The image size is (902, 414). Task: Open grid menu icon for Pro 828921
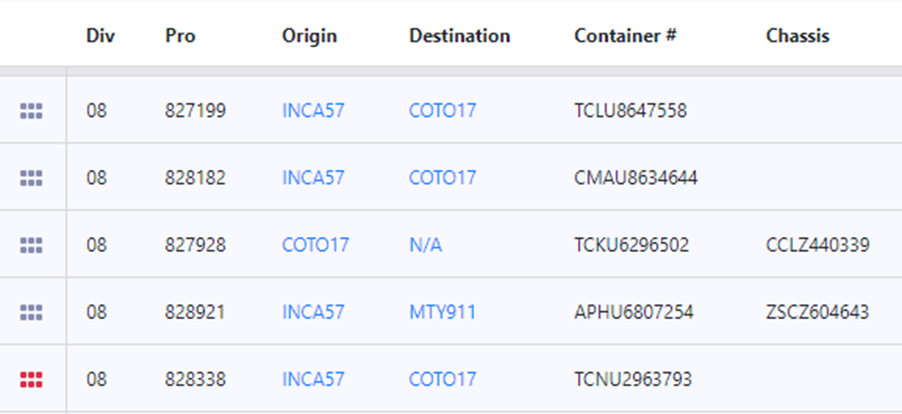point(31,313)
